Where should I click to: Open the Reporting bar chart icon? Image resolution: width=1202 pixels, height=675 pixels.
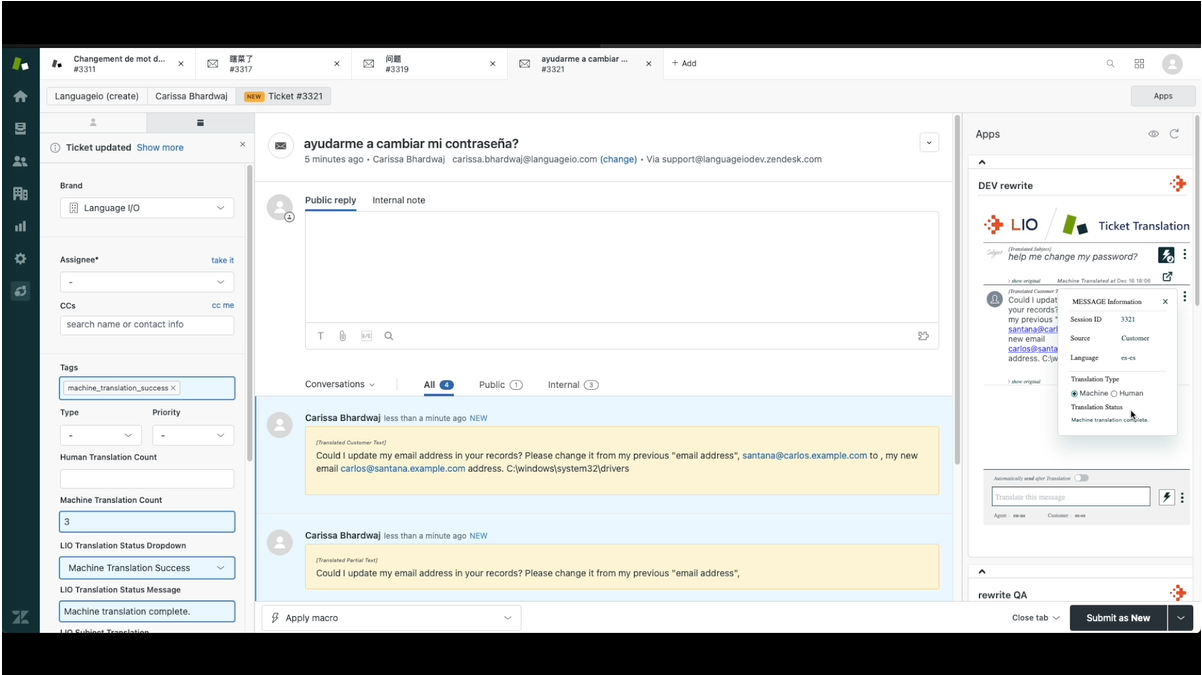tap(20, 226)
